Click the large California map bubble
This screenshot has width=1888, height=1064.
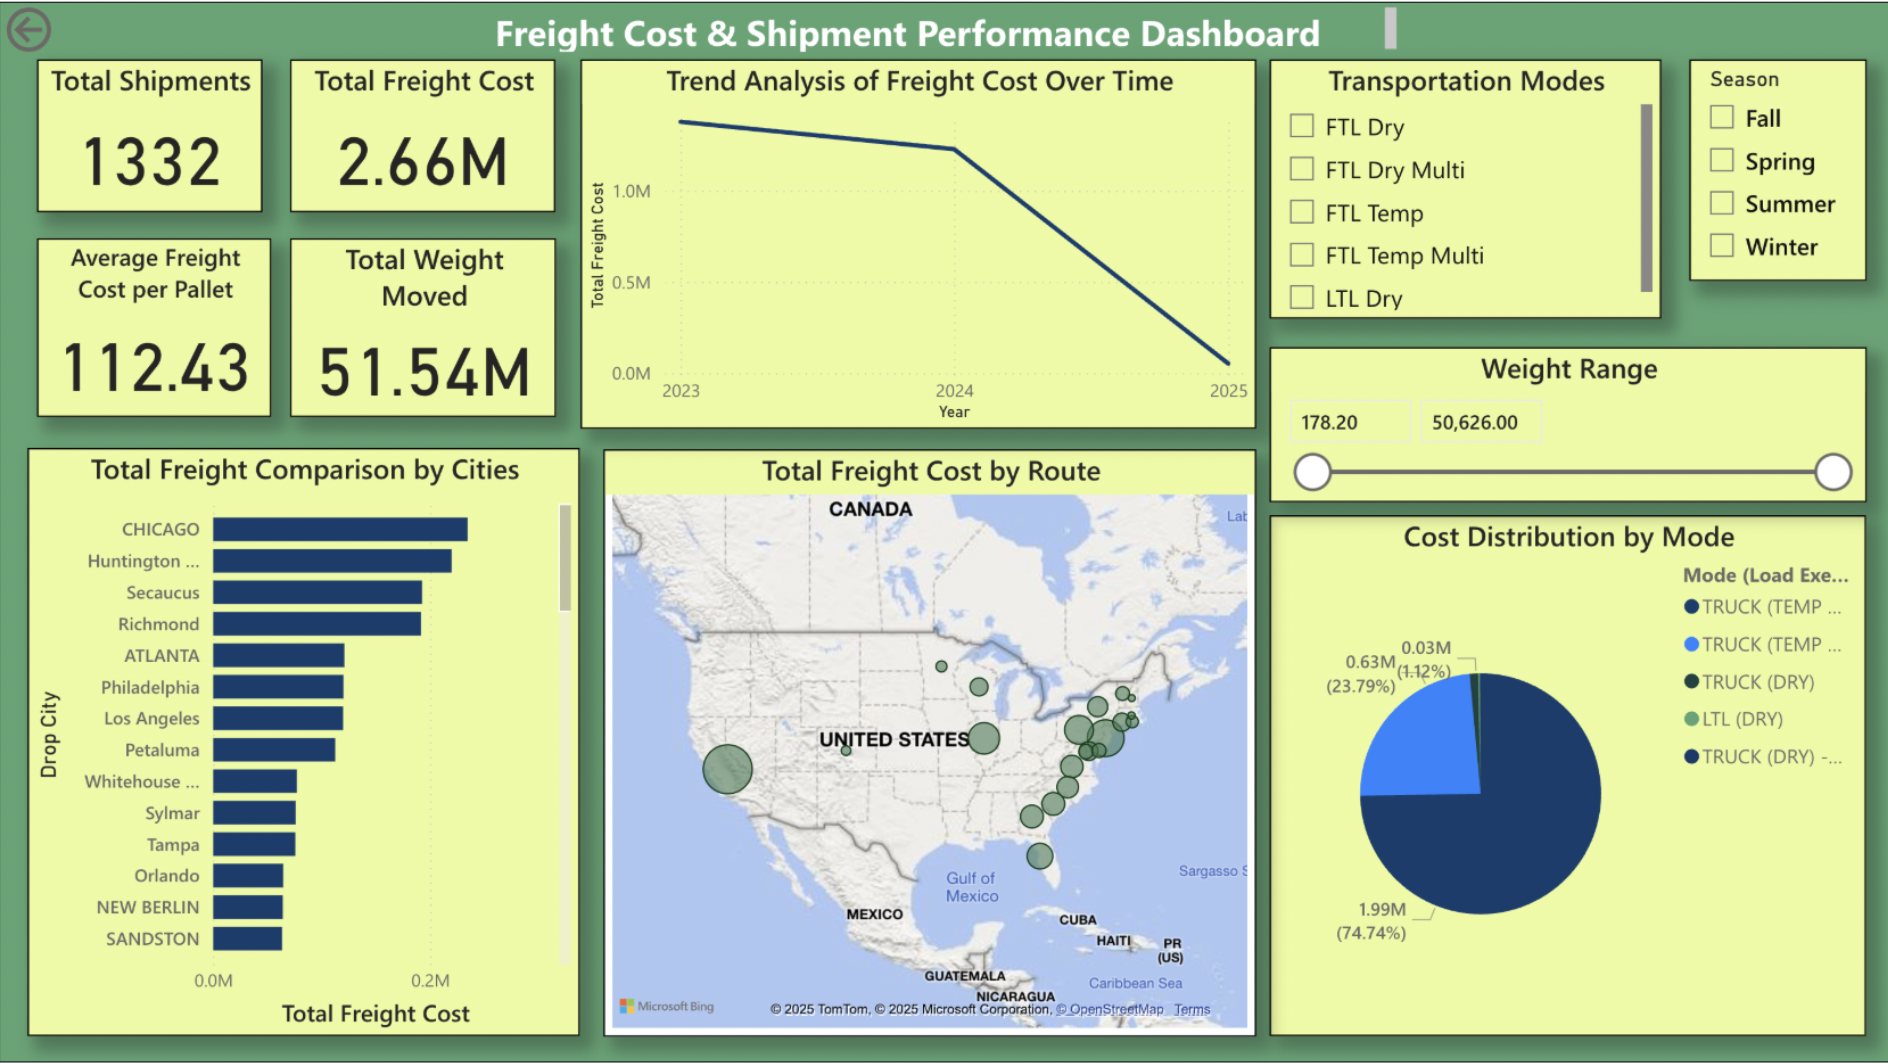click(x=727, y=769)
